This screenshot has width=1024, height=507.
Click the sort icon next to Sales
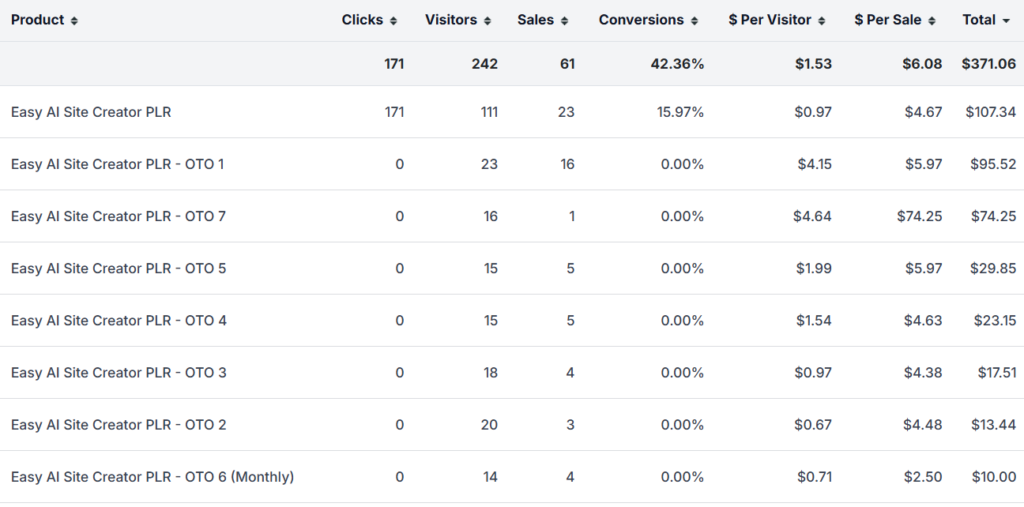pyautogui.click(x=564, y=21)
